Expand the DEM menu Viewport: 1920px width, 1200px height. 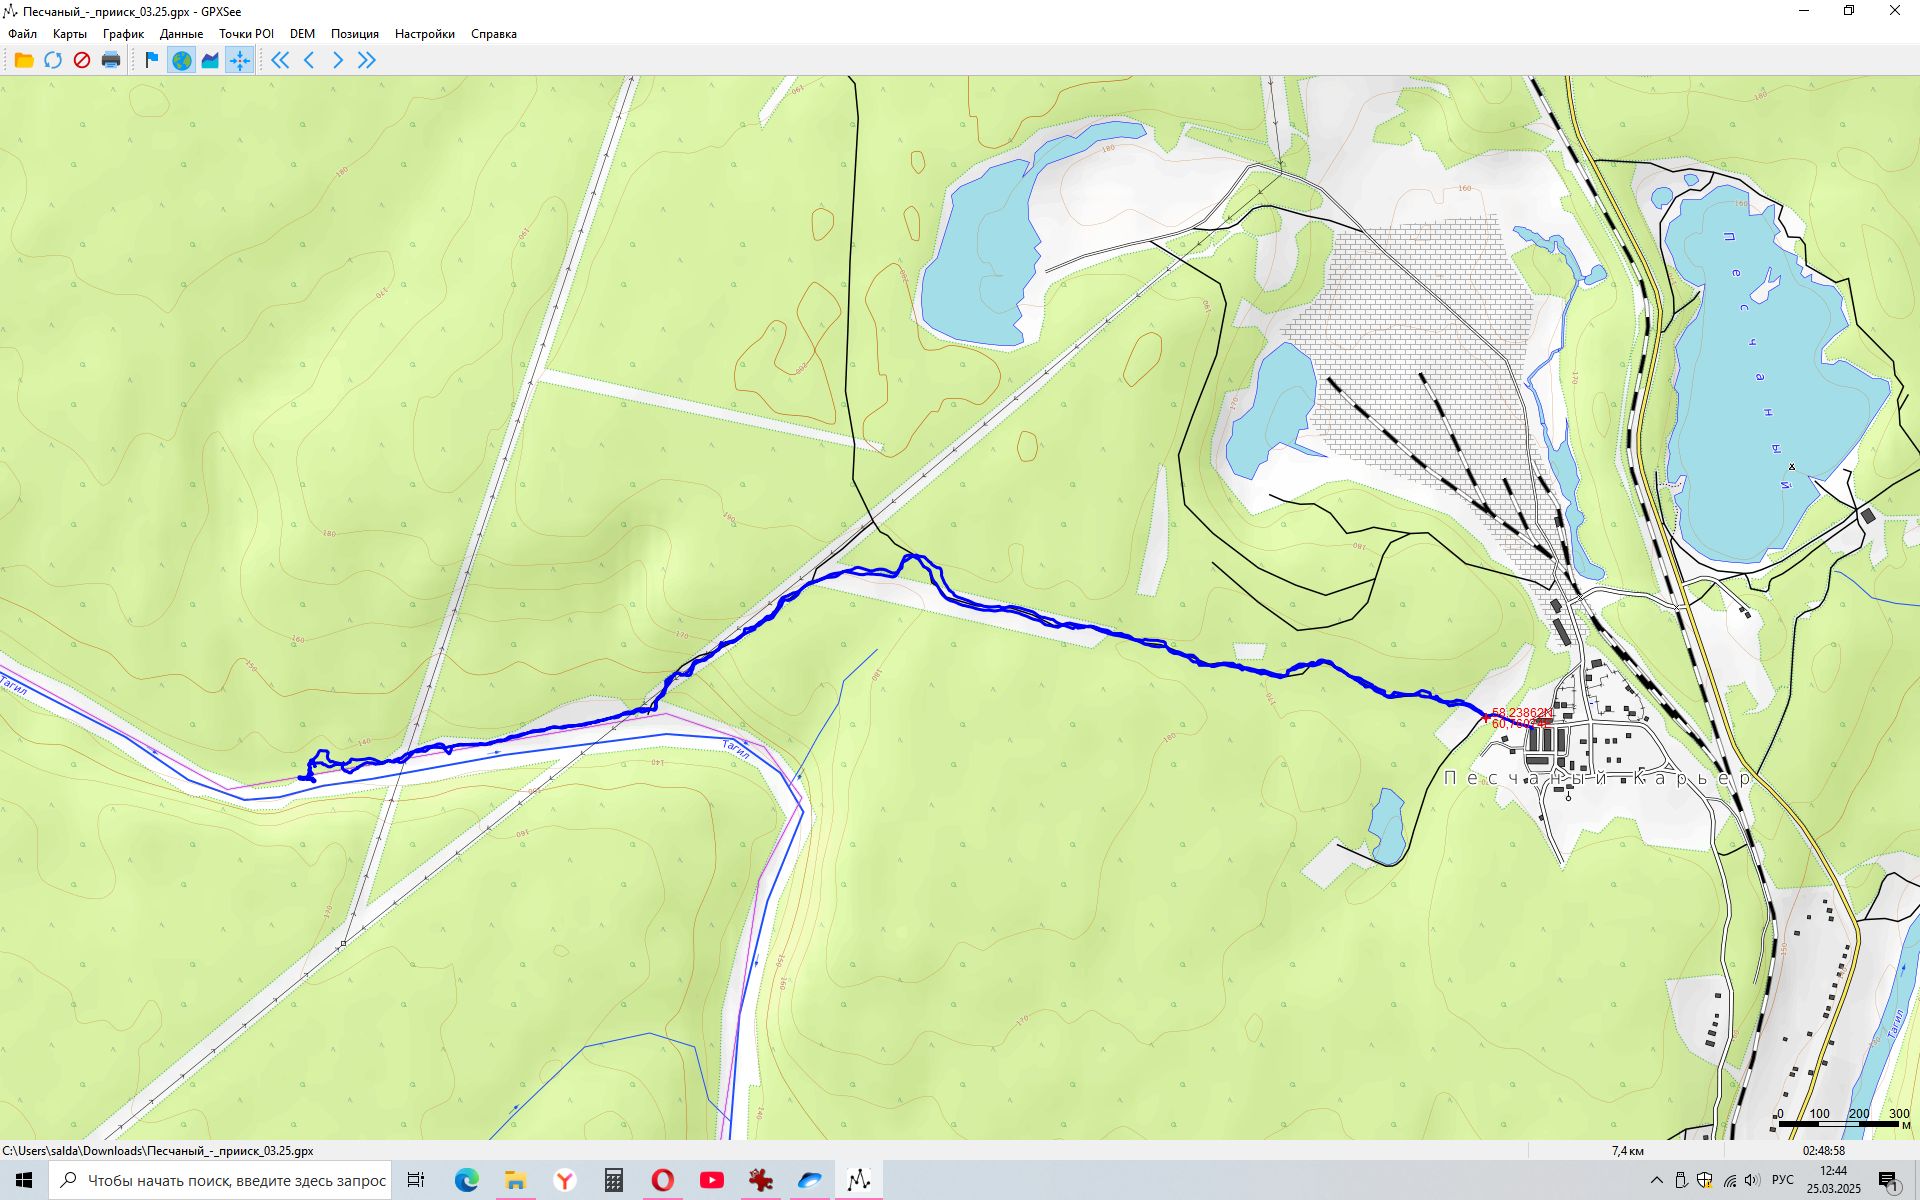(302, 34)
